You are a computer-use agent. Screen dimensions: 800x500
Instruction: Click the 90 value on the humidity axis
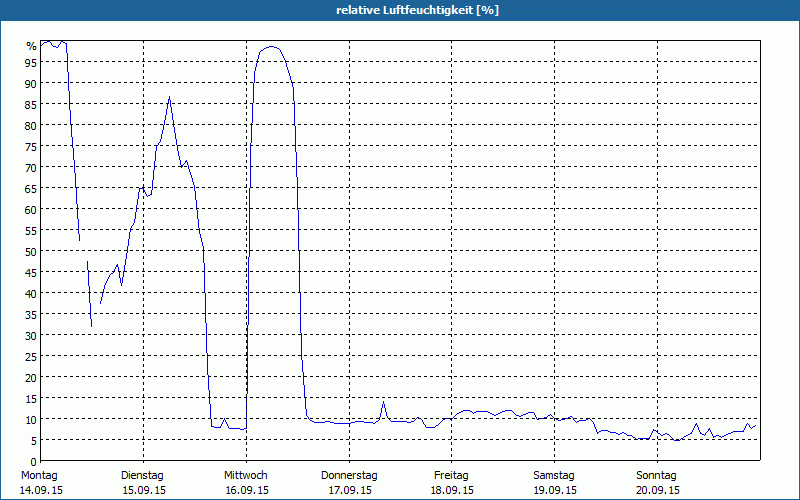click(31, 83)
